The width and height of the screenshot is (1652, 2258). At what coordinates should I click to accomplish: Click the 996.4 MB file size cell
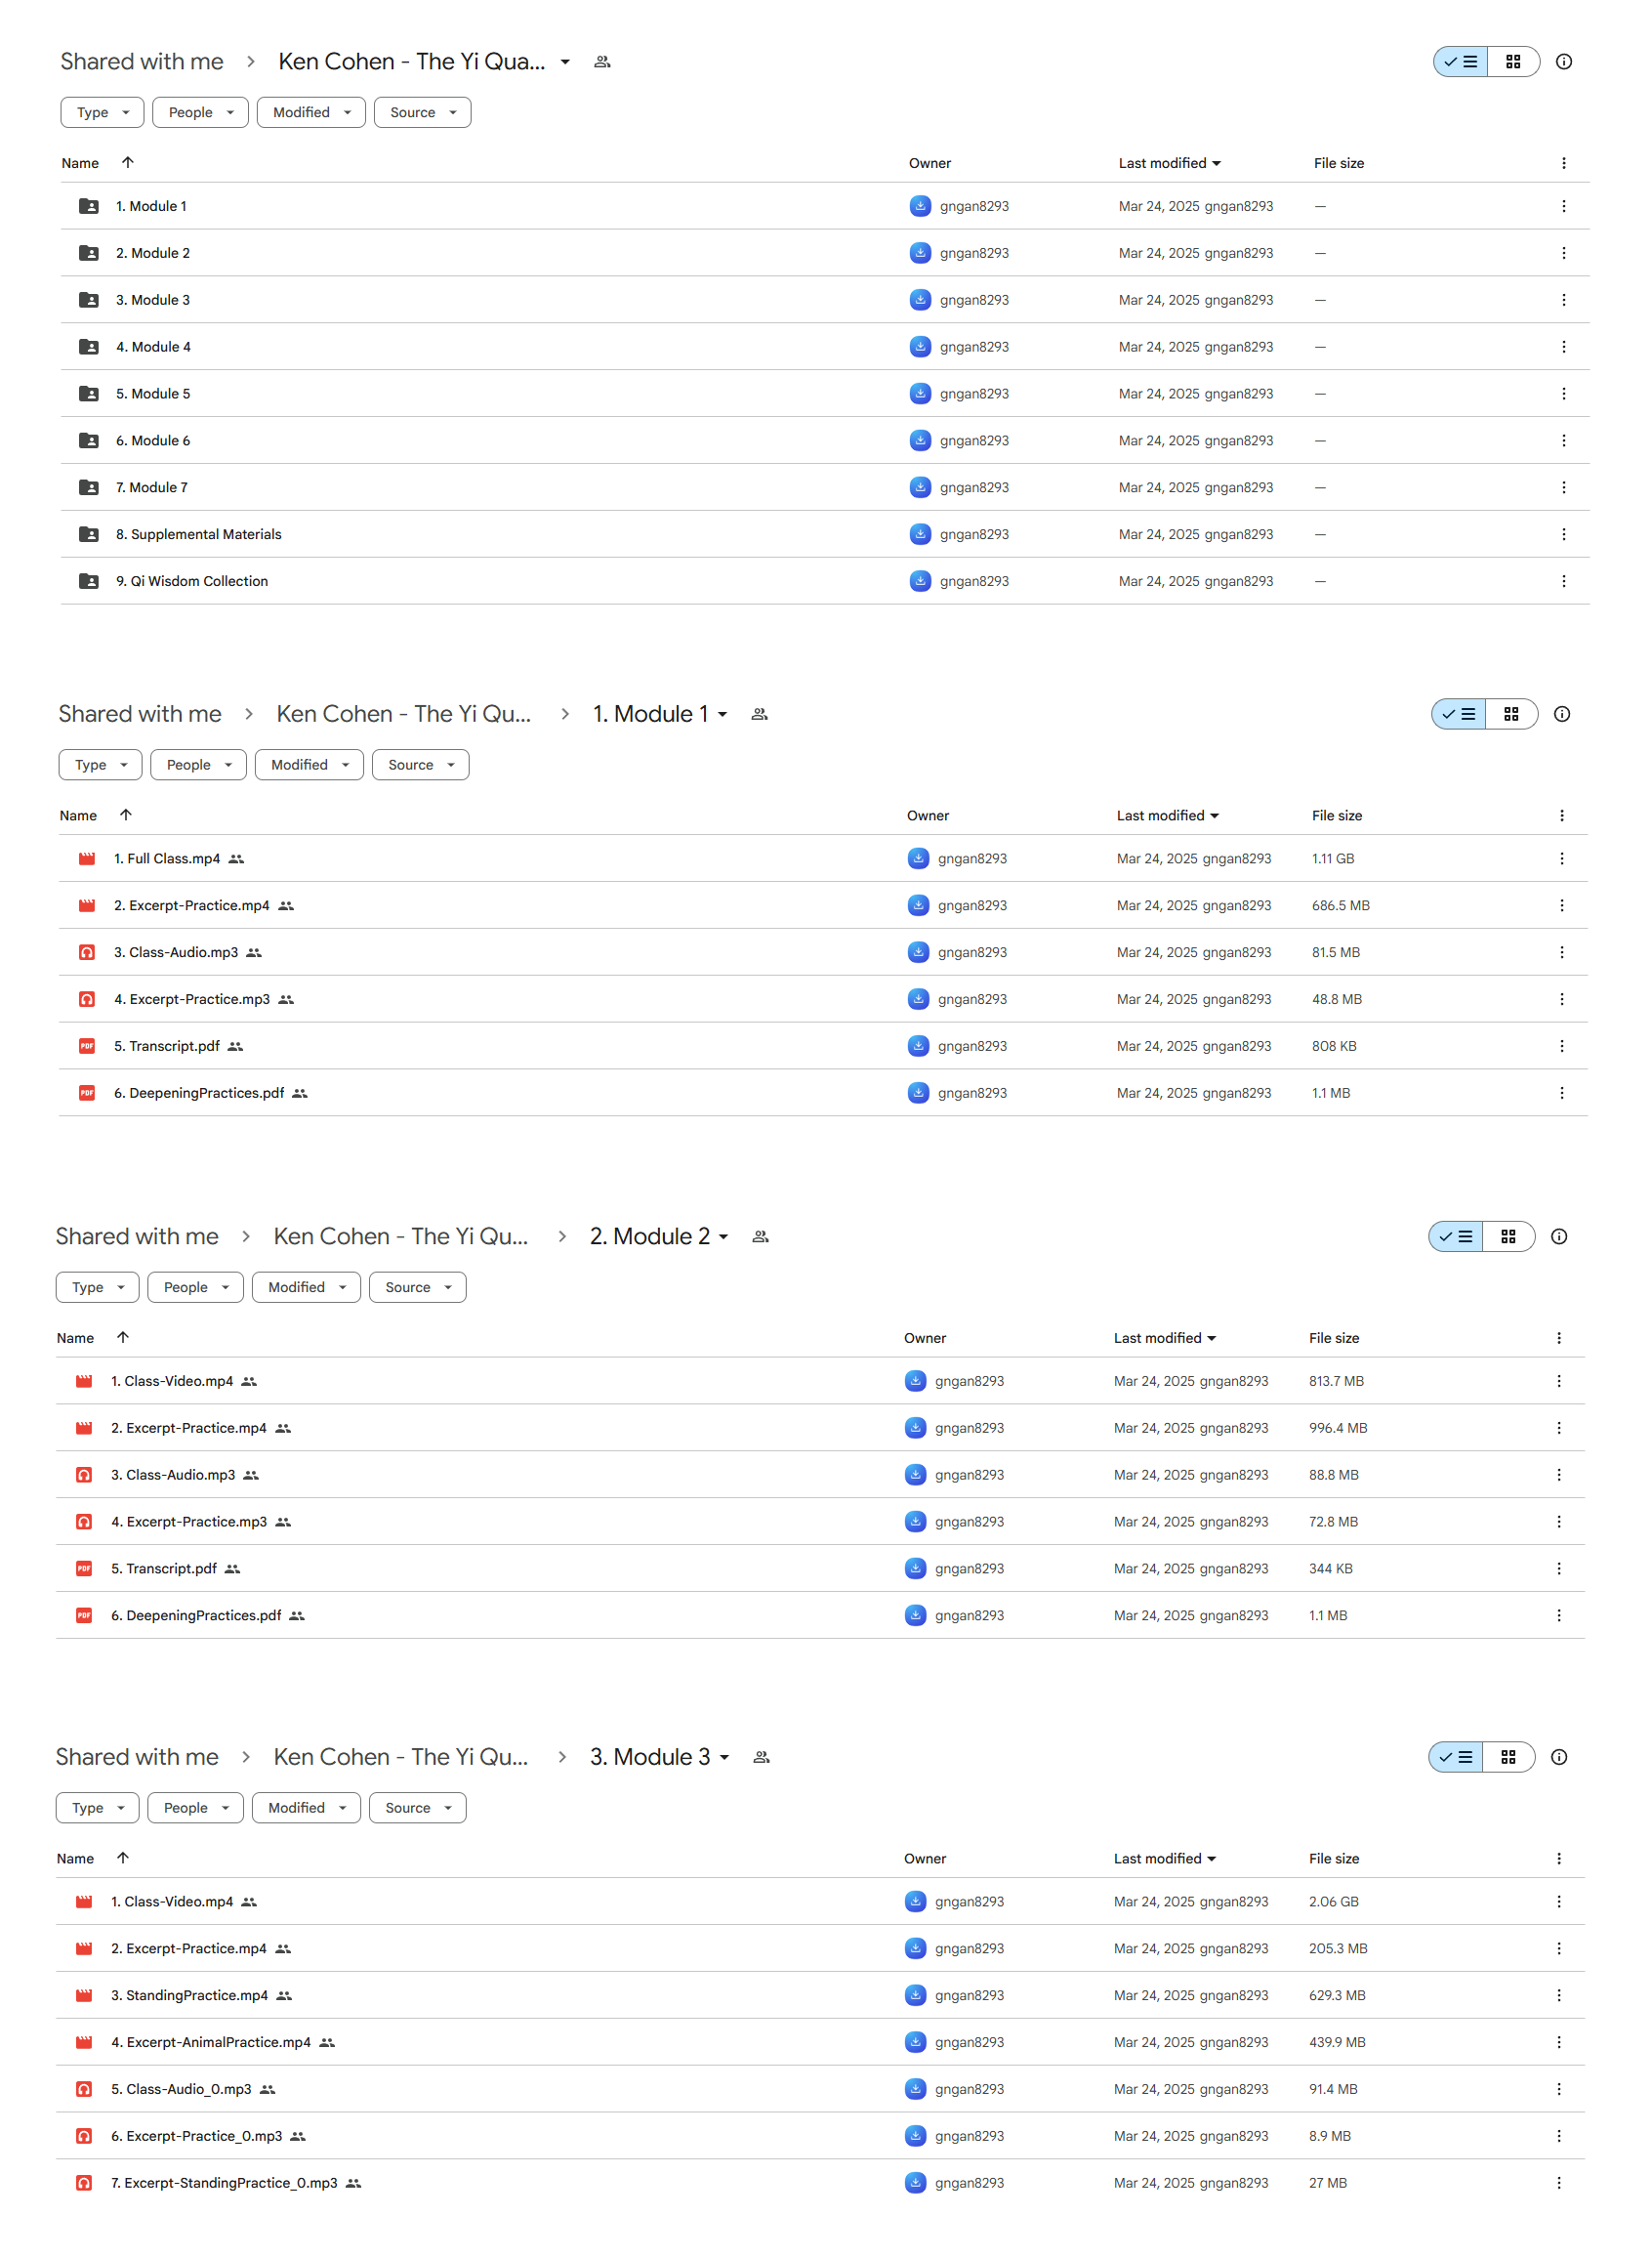[1338, 1428]
